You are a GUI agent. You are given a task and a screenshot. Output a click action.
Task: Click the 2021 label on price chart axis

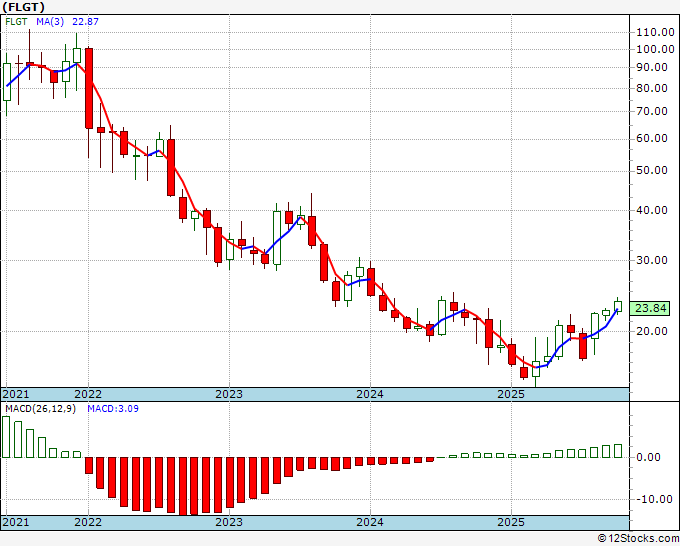click(16, 394)
